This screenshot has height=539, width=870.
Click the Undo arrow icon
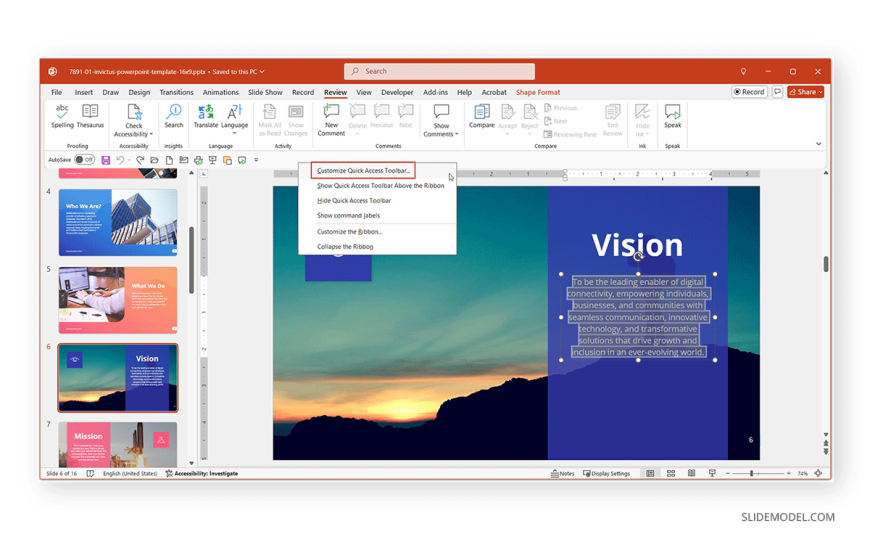(x=119, y=160)
